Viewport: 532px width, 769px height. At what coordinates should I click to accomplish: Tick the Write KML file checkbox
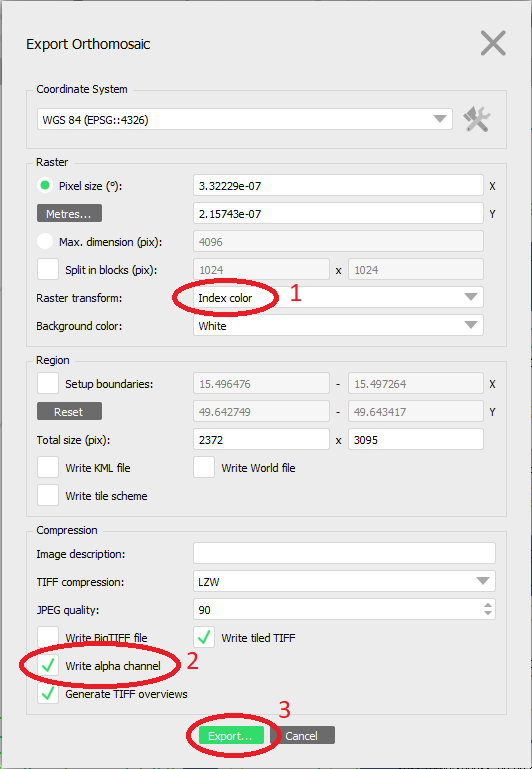[48, 467]
